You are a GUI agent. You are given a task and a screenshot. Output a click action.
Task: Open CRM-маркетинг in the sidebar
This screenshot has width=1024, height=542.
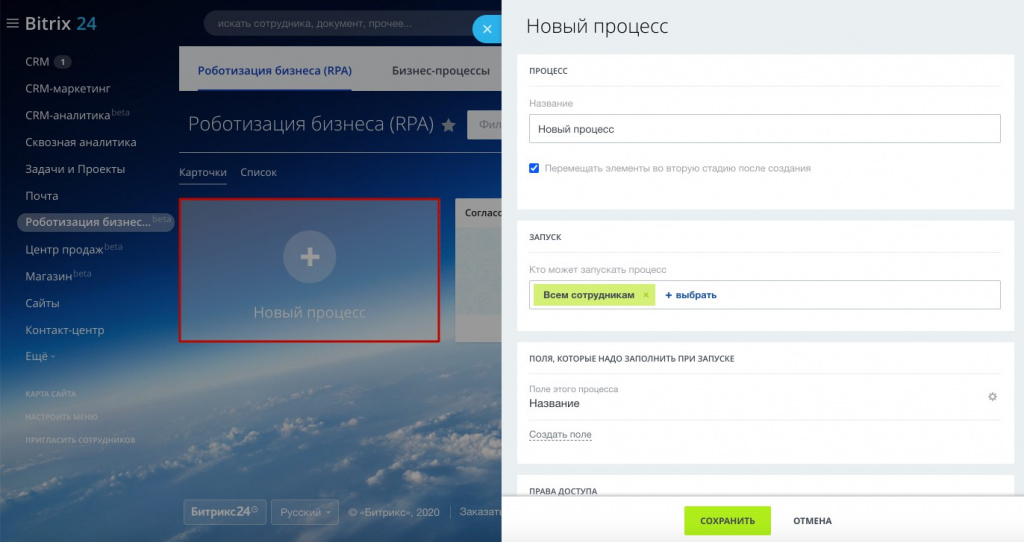pyautogui.click(x=67, y=88)
